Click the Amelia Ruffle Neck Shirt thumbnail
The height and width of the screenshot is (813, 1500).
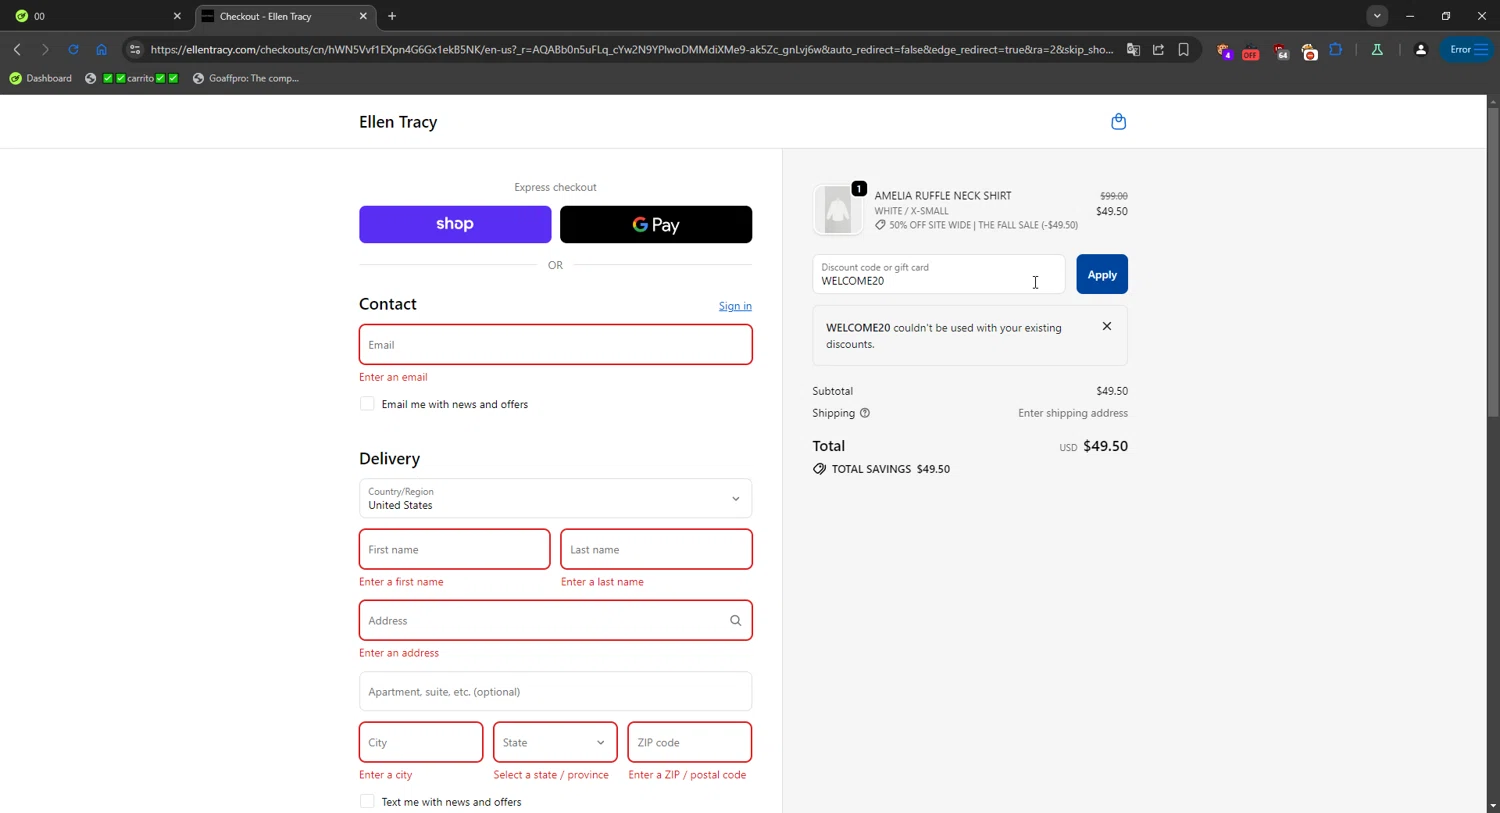pos(838,210)
